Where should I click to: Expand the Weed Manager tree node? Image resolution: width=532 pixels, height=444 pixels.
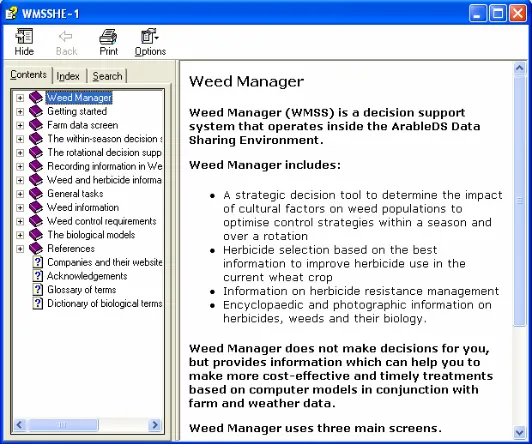pos(20,98)
